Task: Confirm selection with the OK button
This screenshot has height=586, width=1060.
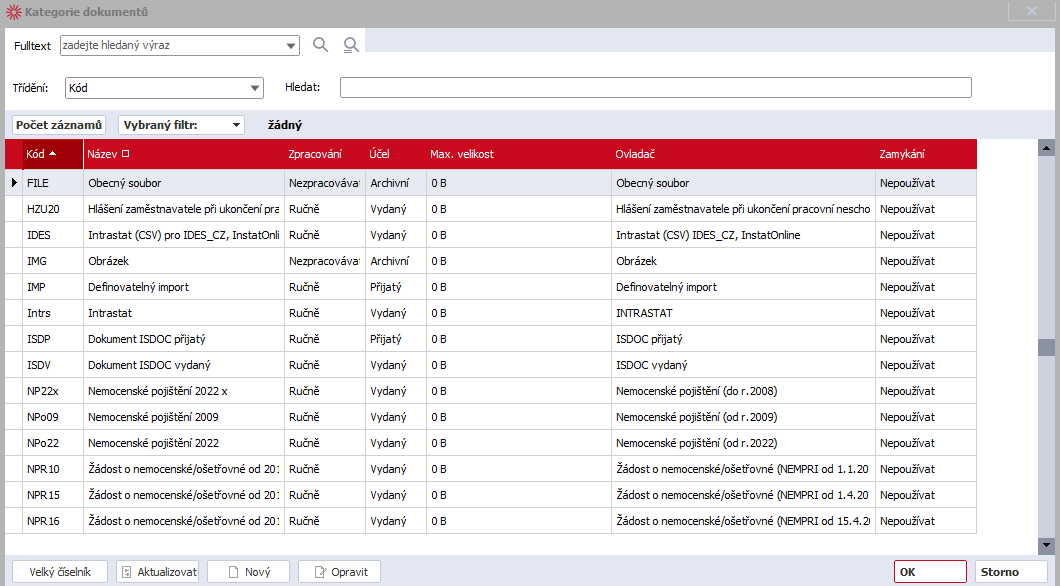Action: coord(930,572)
